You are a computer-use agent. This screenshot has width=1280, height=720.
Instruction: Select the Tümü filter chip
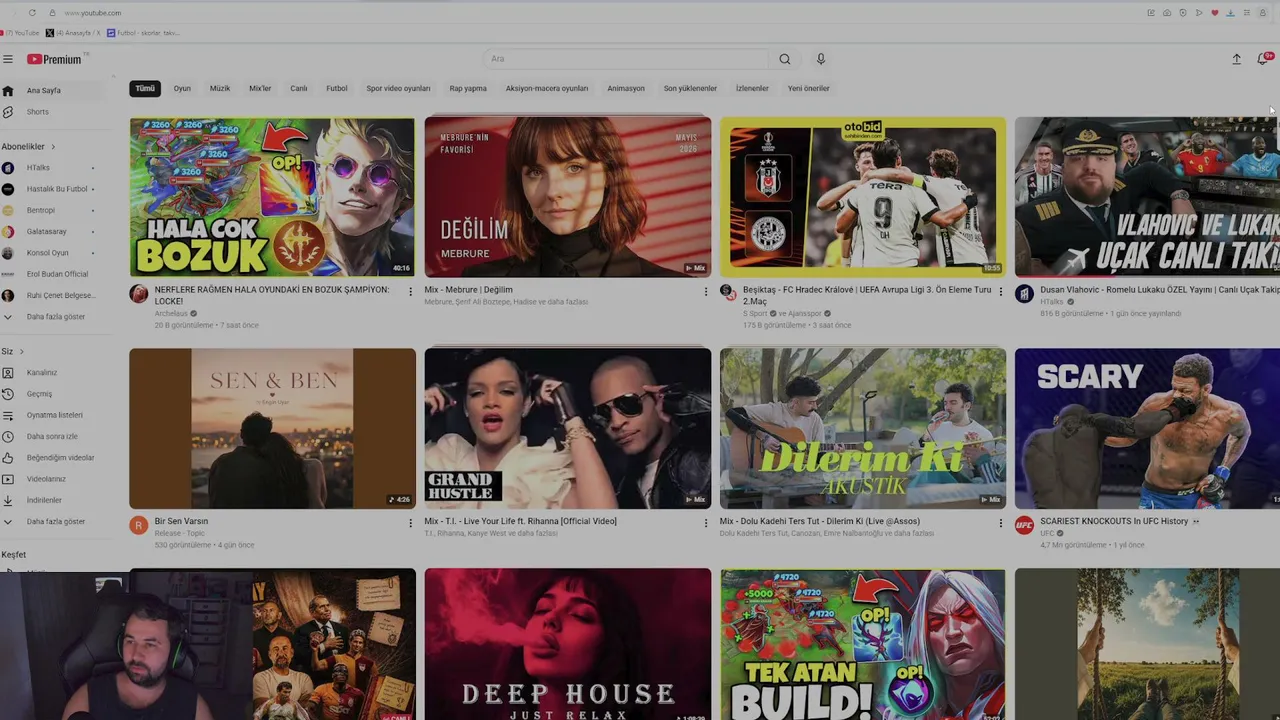[145, 89]
